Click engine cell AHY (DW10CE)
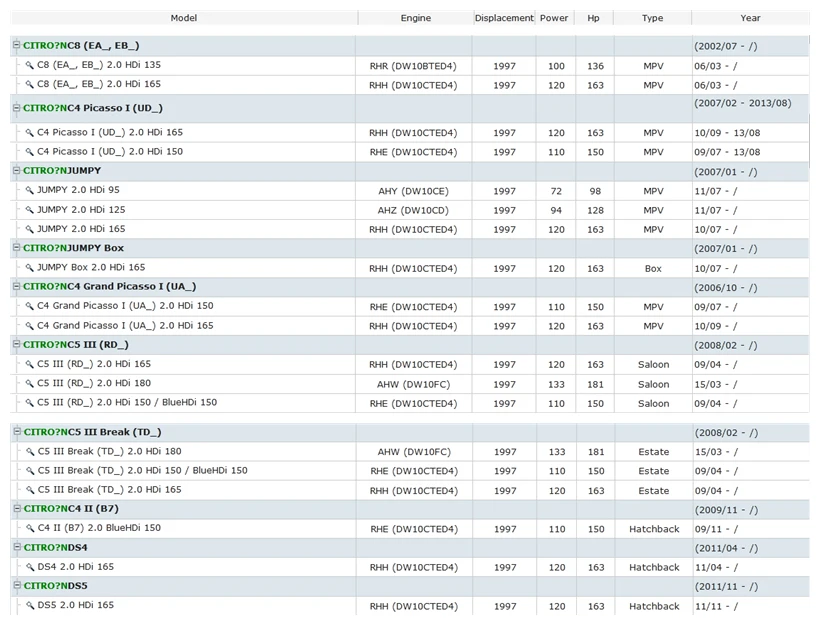Image resolution: width=820 pixels, height=625 pixels. [413, 191]
